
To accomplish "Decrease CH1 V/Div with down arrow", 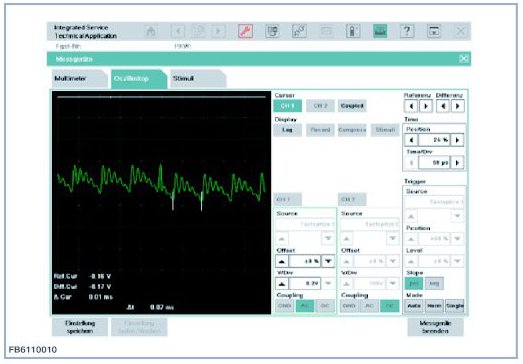I will coord(328,284).
